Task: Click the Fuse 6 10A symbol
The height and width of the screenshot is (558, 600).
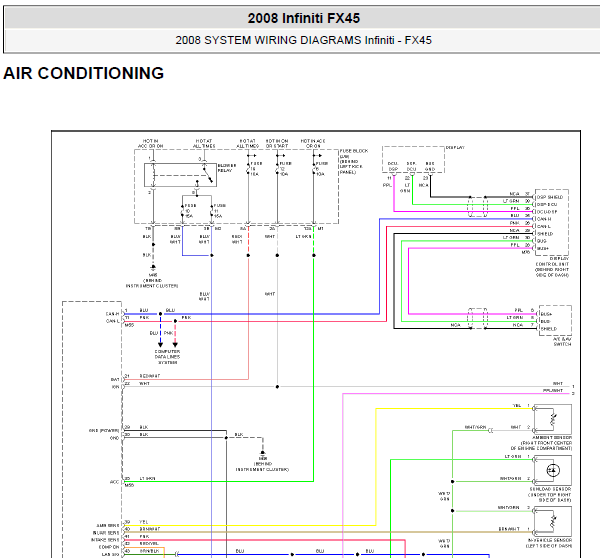Action: [x=314, y=169]
